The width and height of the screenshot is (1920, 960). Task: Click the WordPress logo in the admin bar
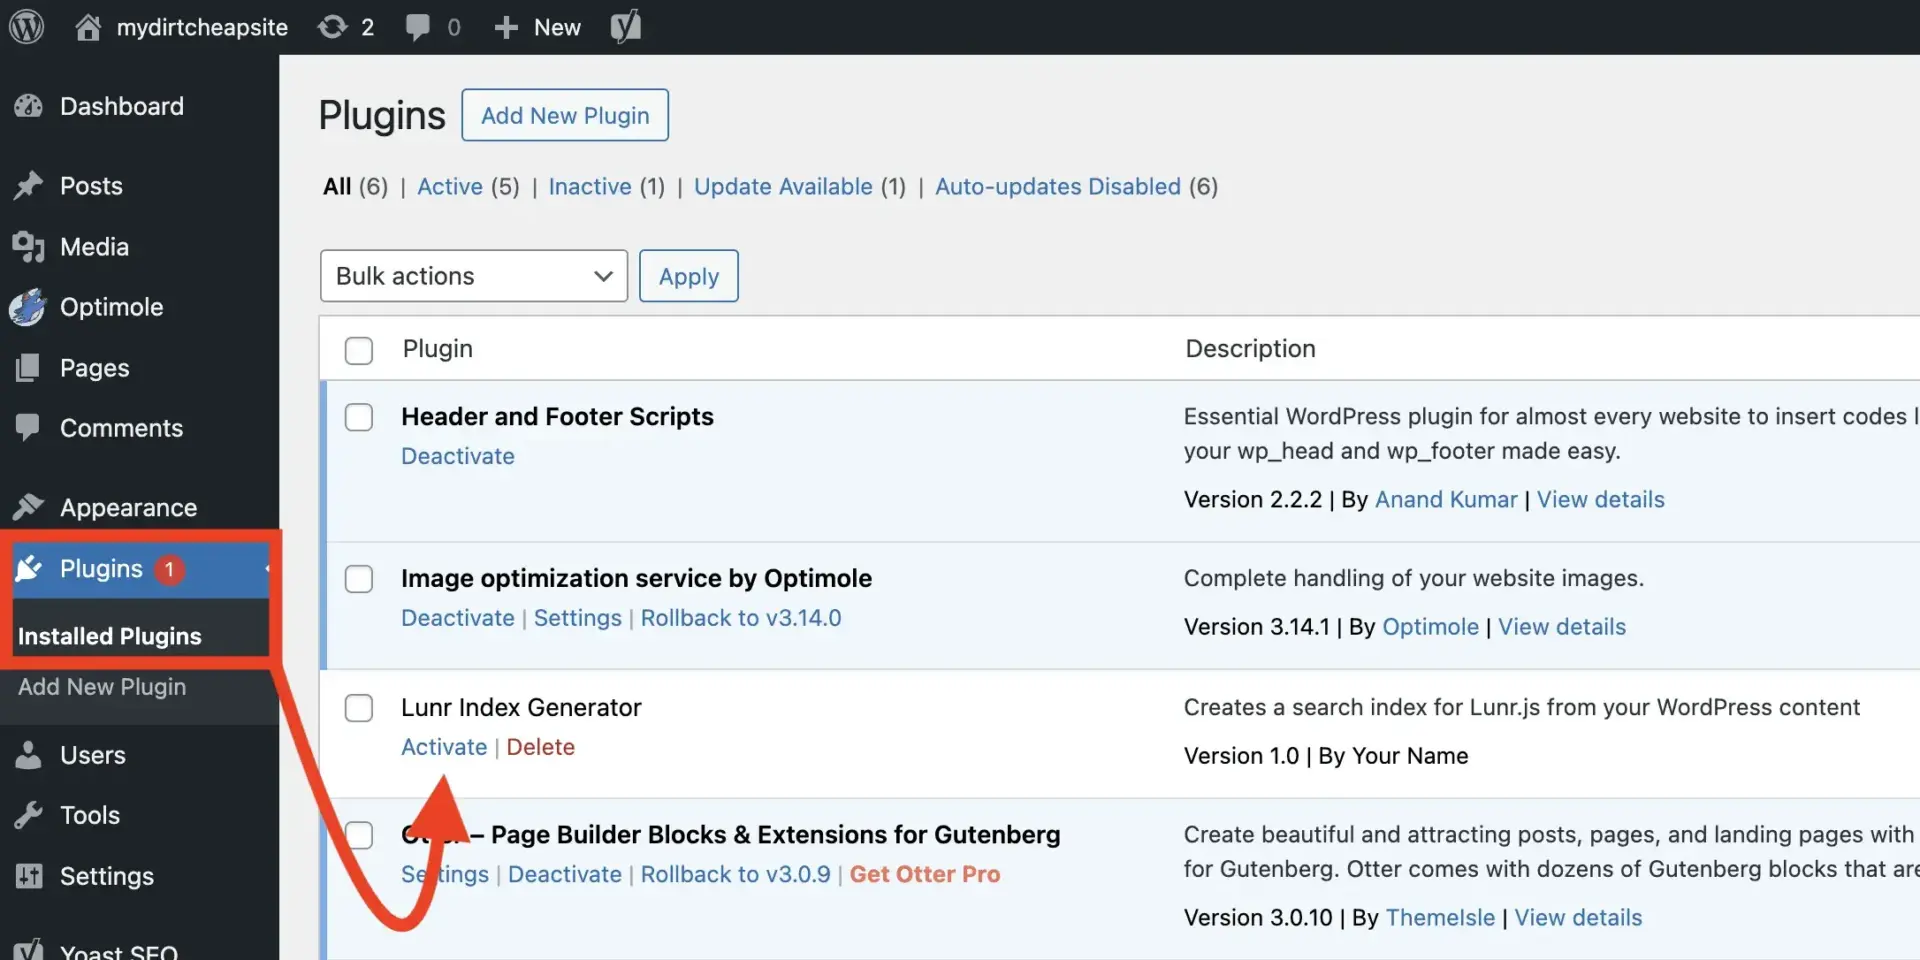click(25, 27)
